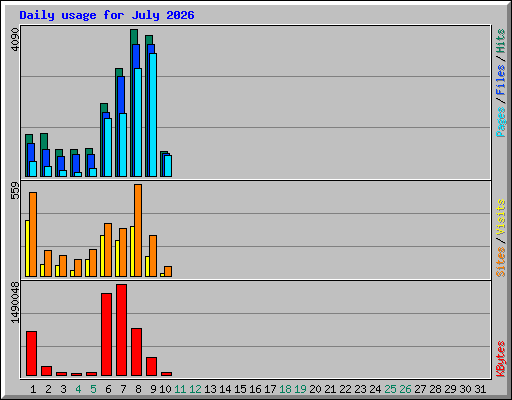The image size is (512, 400).
Task: Click the x-axis day label 1
Action: tap(33, 389)
